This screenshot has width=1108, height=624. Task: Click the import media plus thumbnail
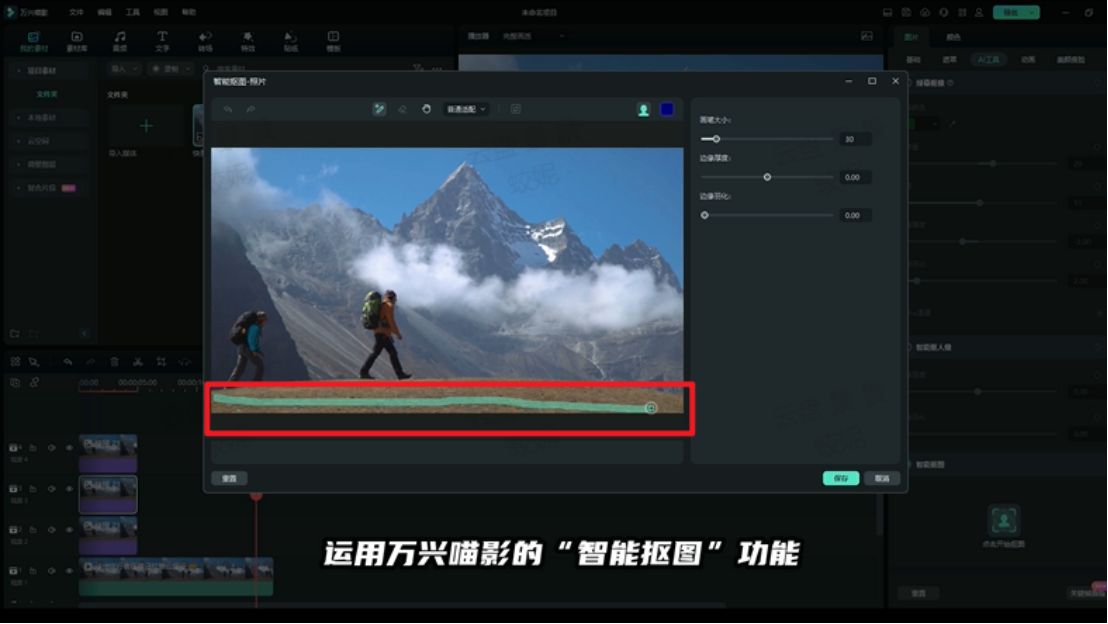coord(146,126)
